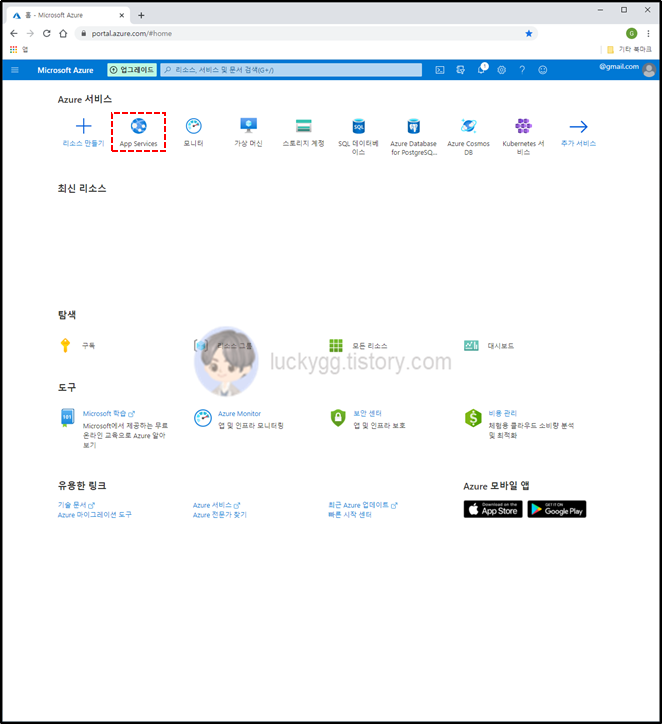Open a new browser tab
The height and width of the screenshot is (724, 662).
141,15
